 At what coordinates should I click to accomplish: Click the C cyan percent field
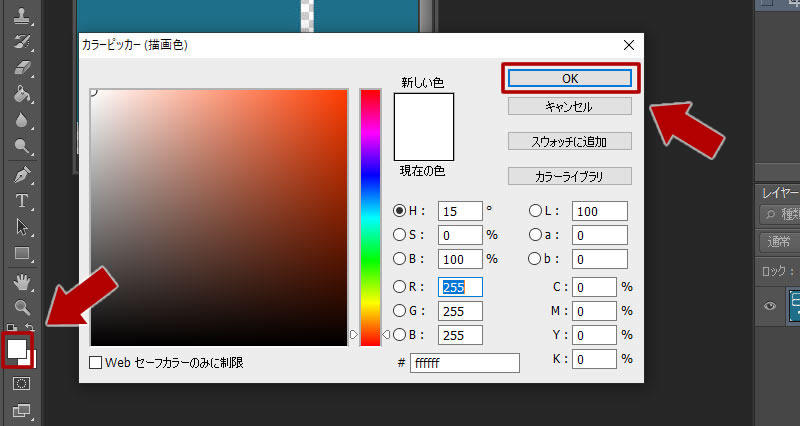pyautogui.click(x=594, y=287)
